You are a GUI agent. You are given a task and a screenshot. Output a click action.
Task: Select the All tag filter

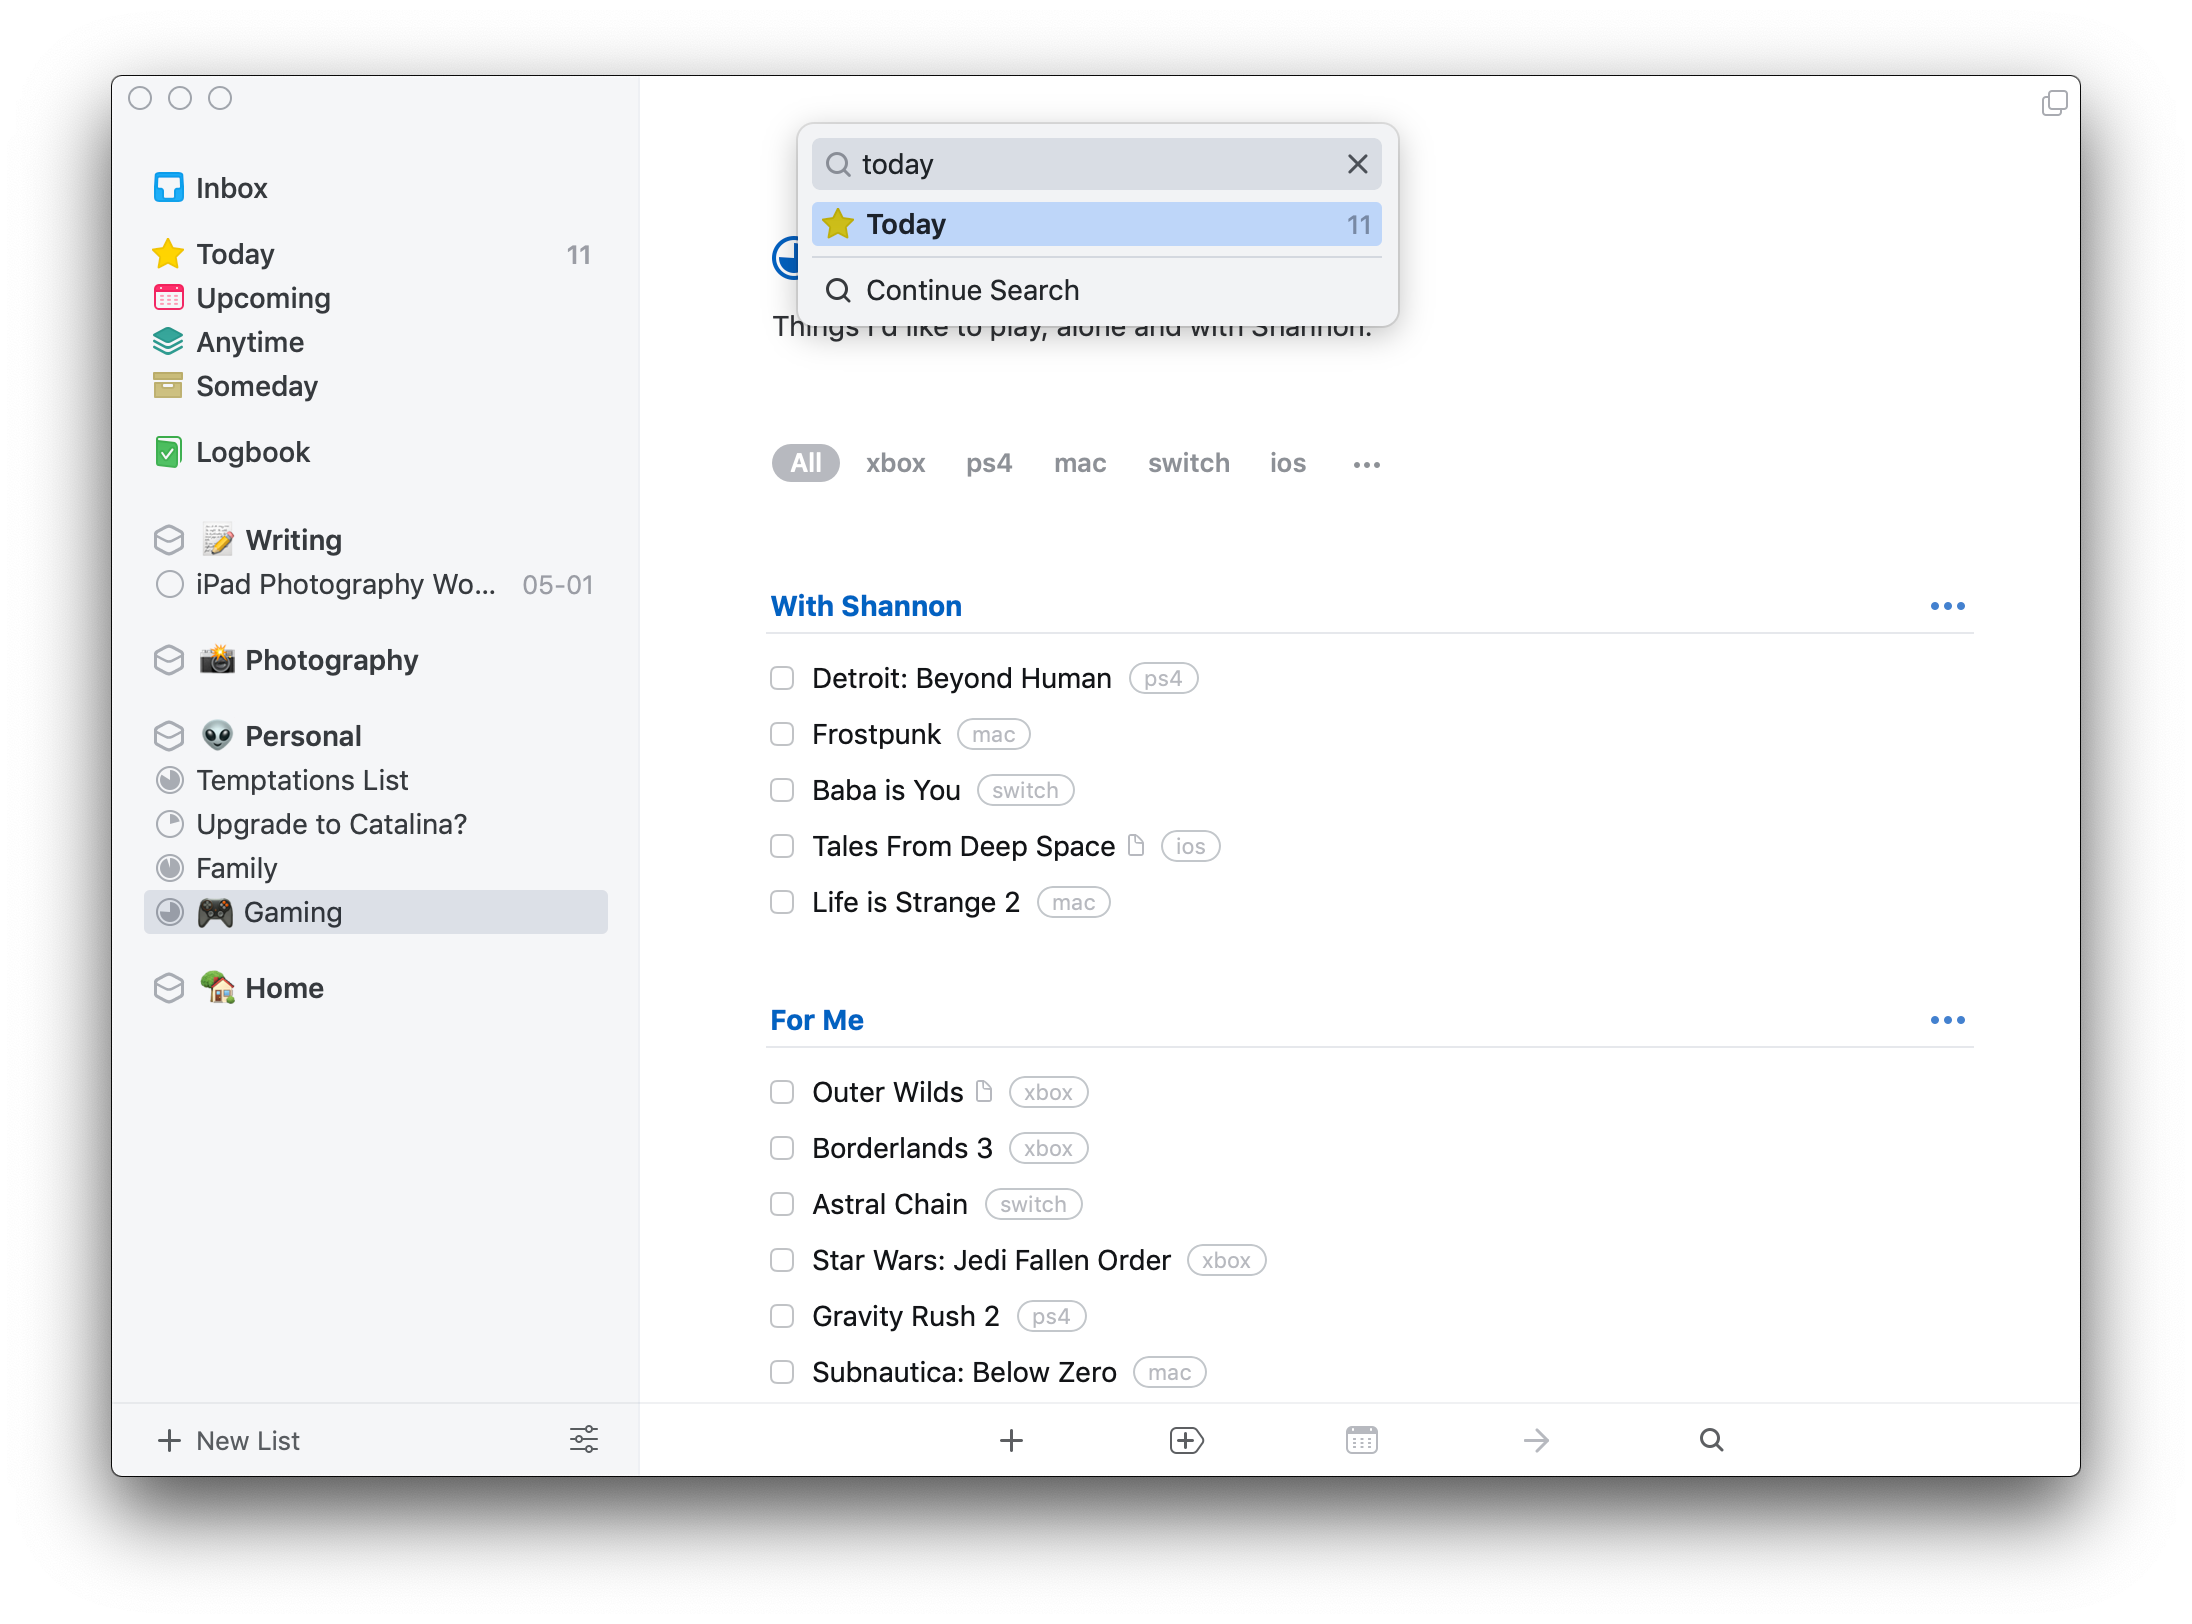pos(805,463)
